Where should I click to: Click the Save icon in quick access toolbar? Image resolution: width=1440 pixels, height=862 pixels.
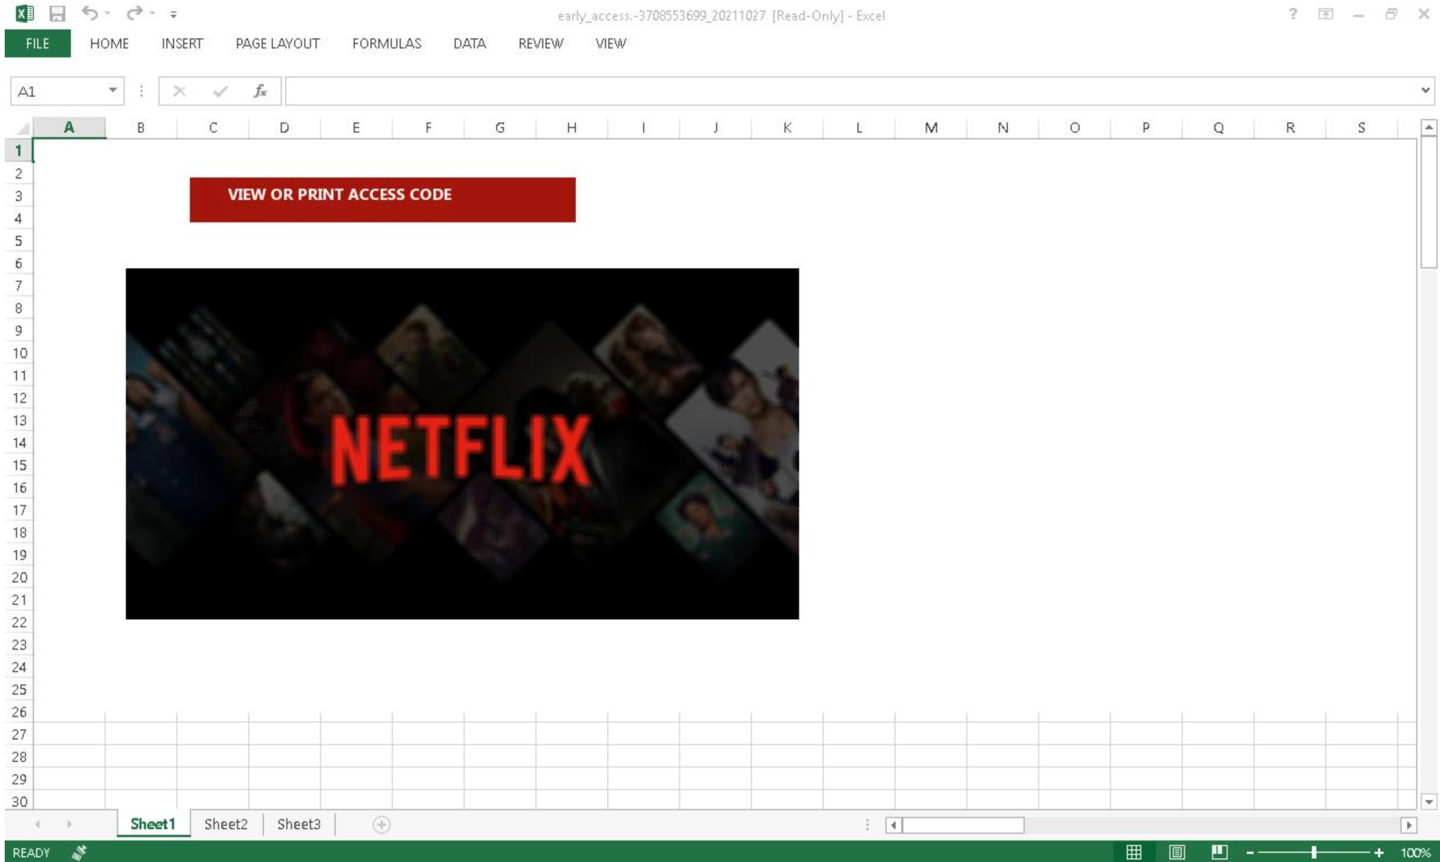57,14
